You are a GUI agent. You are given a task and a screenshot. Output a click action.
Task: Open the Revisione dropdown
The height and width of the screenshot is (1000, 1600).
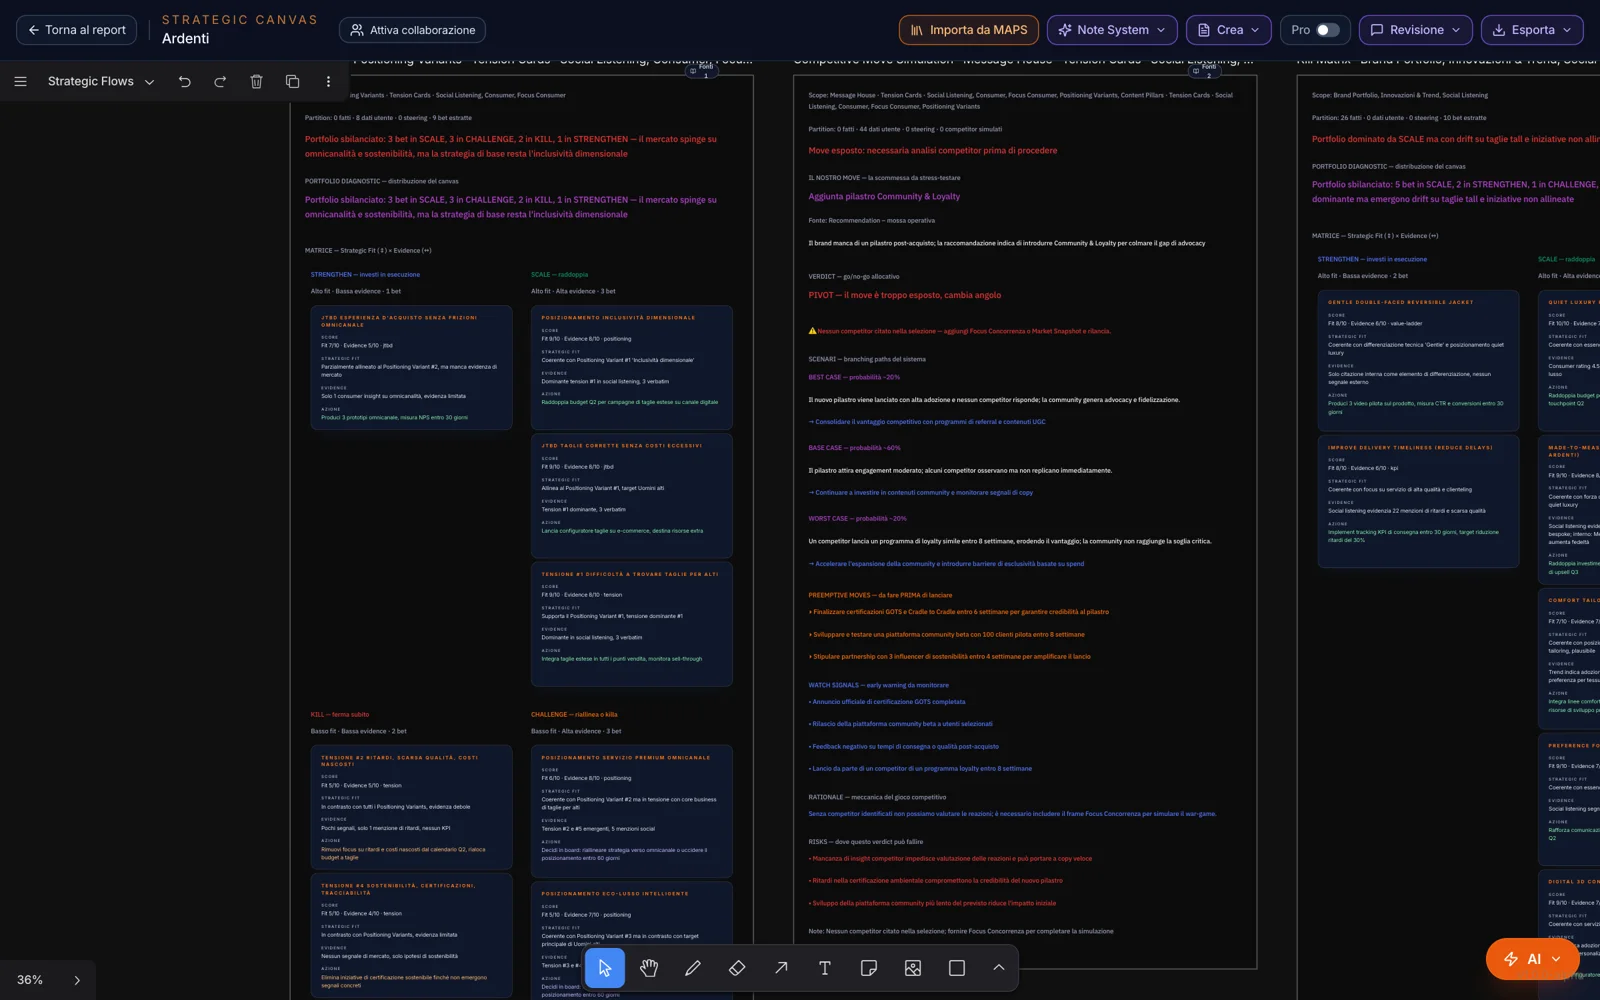click(x=1416, y=30)
